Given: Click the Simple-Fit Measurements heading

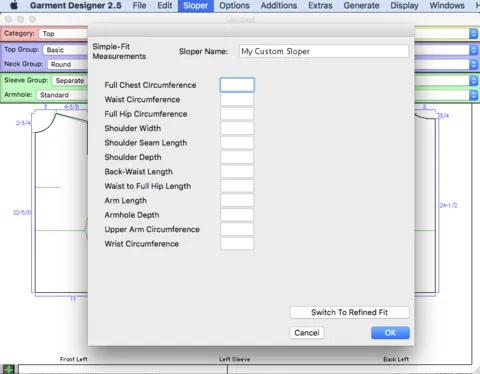Looking at the screenshot, I should (x=119, y=51).
